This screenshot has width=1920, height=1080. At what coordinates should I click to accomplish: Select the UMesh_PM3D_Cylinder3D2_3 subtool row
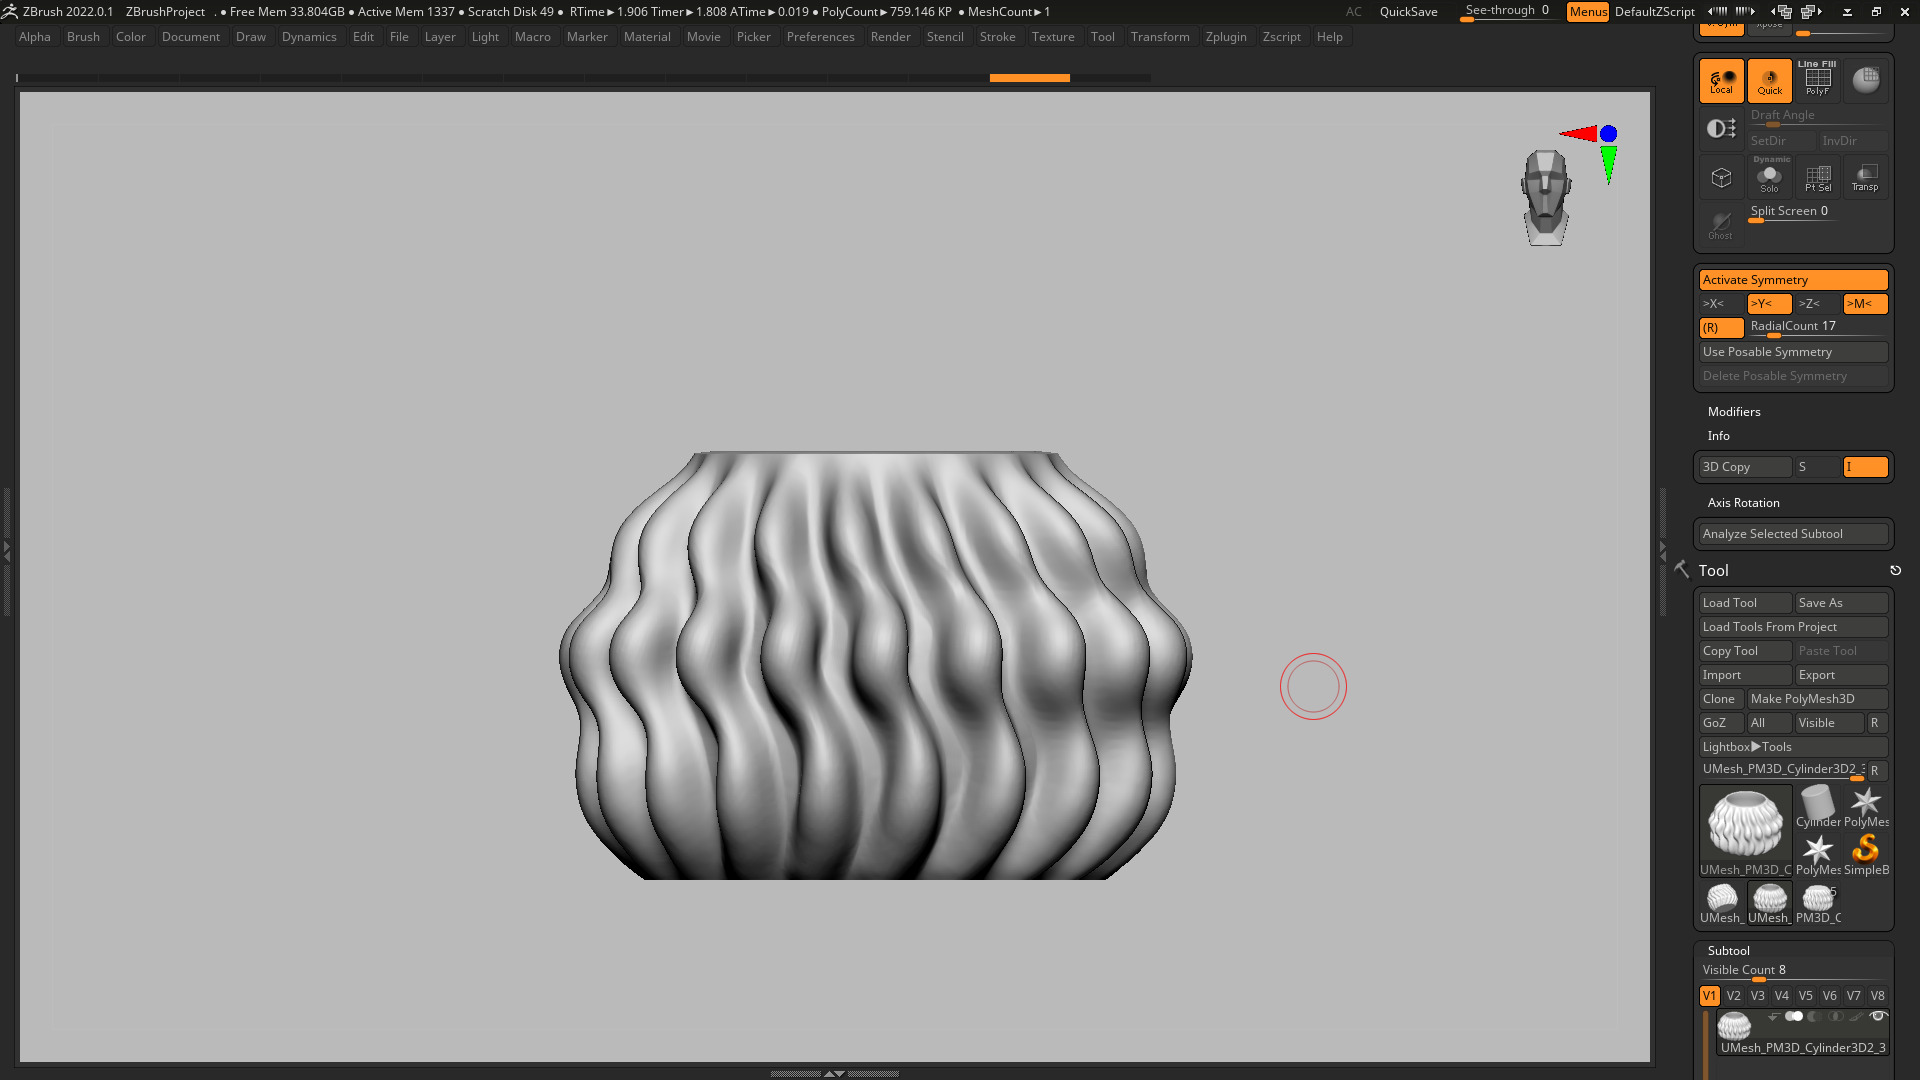click(1801, 1032)
